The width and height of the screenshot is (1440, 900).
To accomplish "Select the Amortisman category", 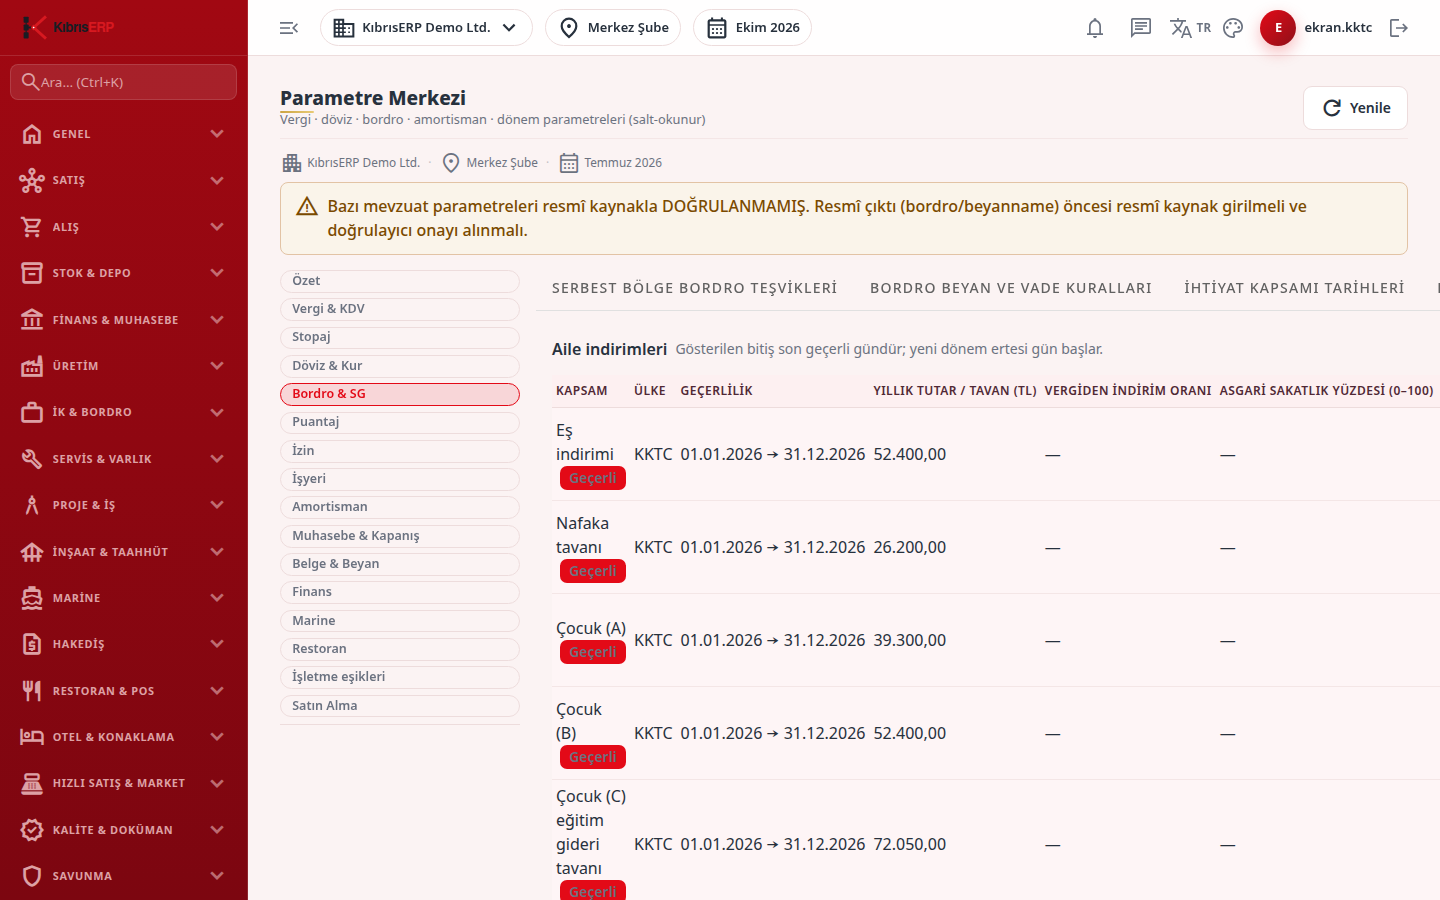I will coord(400,507).
